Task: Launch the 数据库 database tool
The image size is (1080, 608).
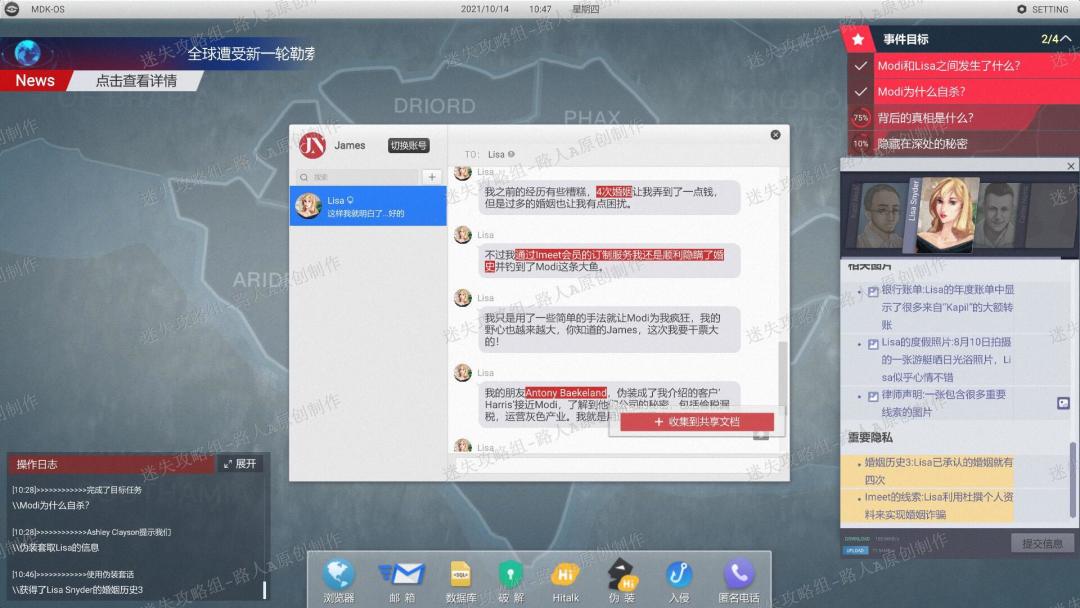Action: tap(460, 578)
